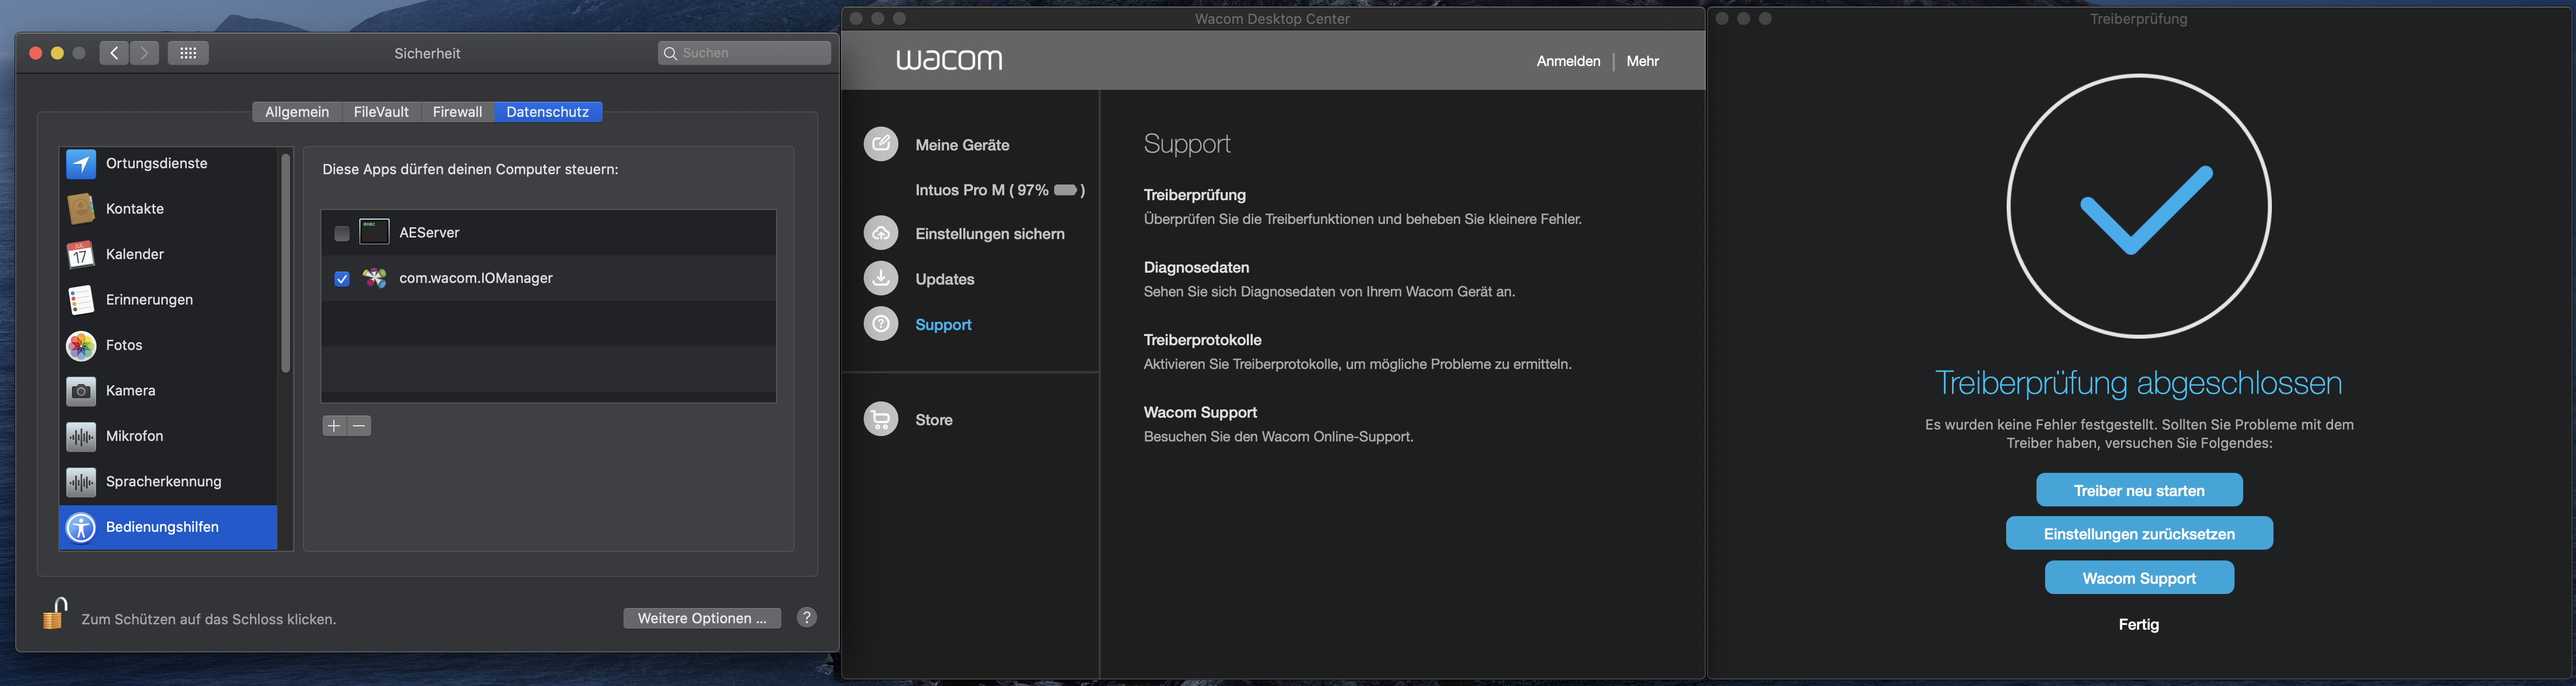2576x686 pixels.
Task: Open the Mehr menu in Wacom header
Action: click(x=1642, y=61)
